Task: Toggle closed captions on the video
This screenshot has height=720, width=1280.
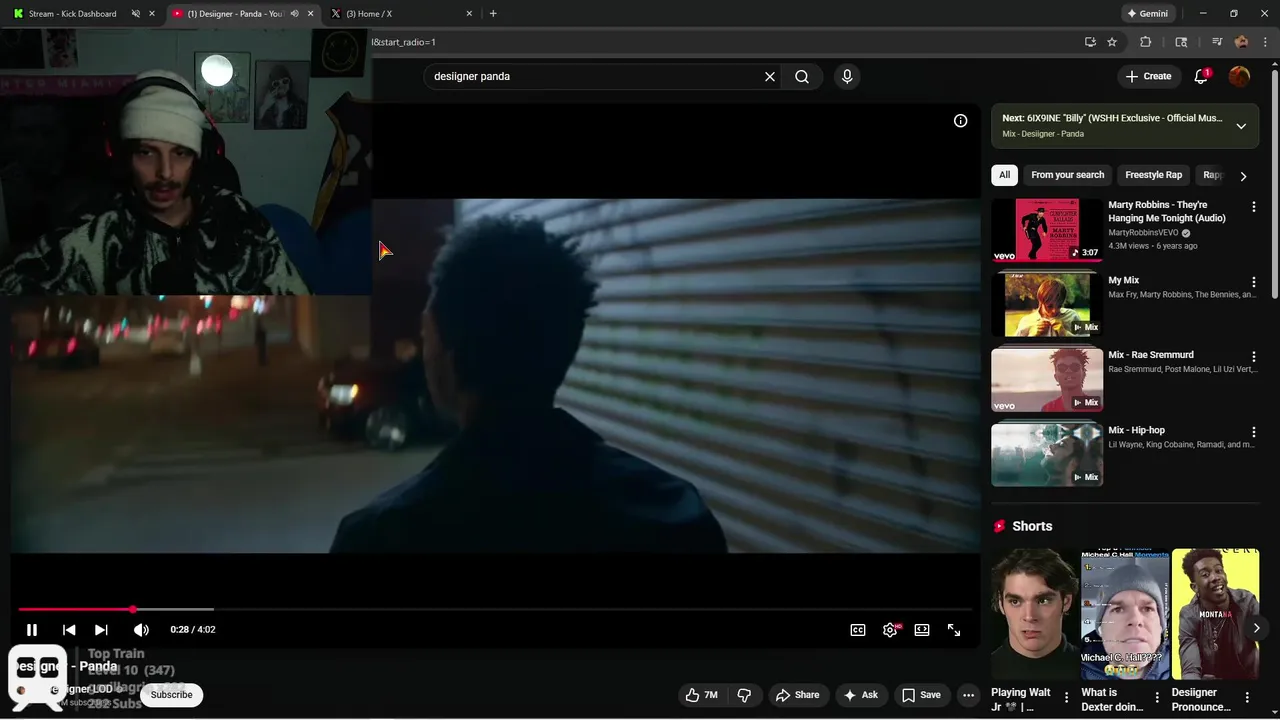Action: click(858, 630)
